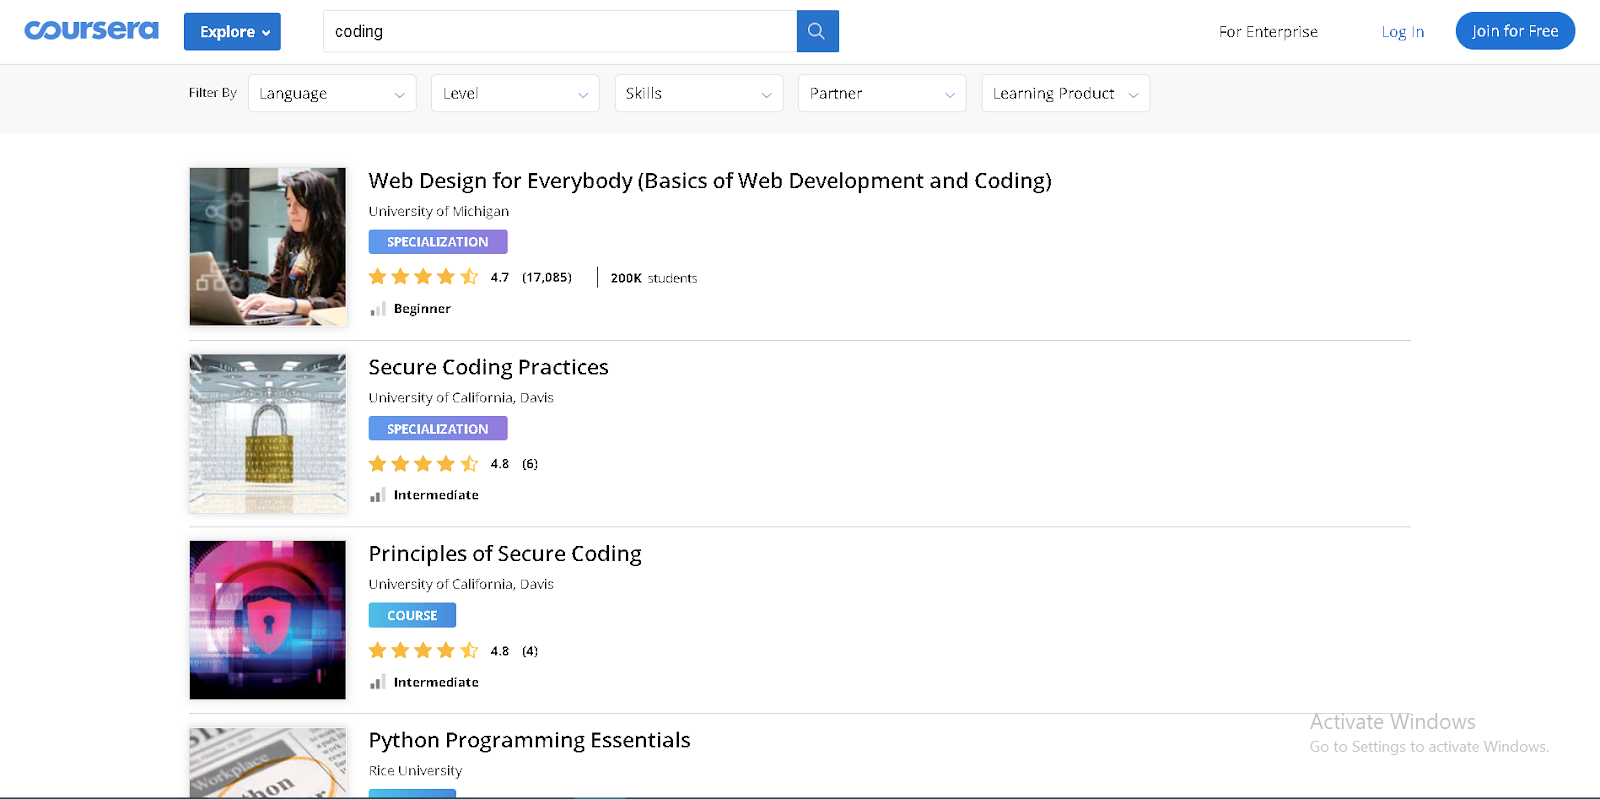Open the Learning Product filter dropdown
The height and width of the screenshot is (799, 1600).
point(1065,94)
